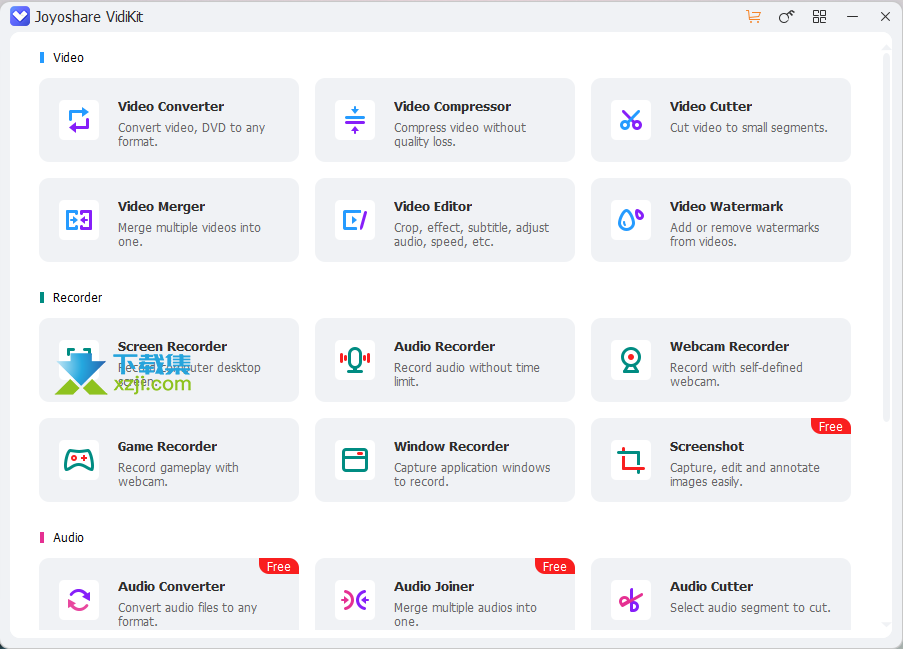903x649 pixels.
Task: Open the shopping cart purchase icon
Action: pos(753,17)
